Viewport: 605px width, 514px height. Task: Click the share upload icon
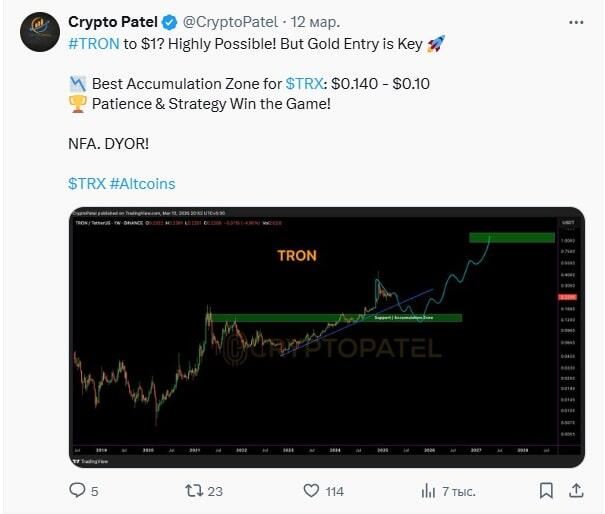click(x=577, y=490)
